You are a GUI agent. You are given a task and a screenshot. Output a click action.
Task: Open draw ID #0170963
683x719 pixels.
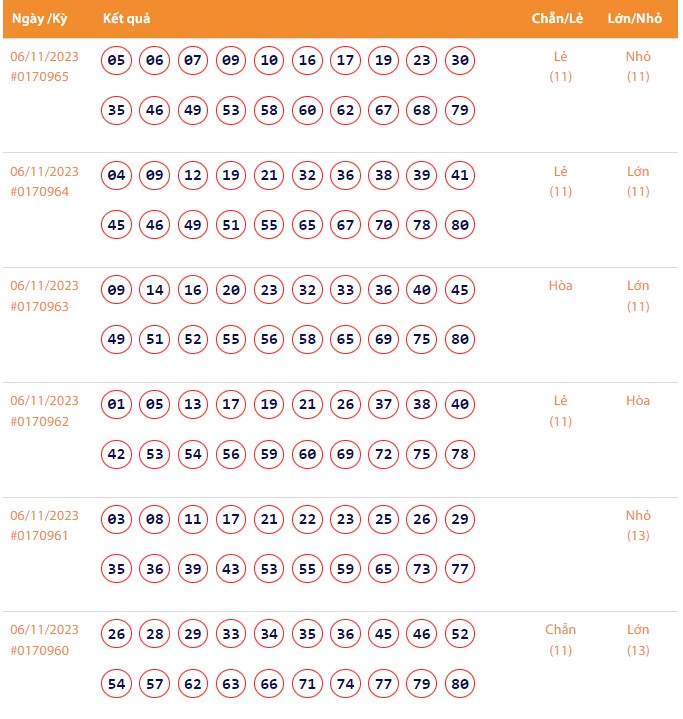pyautogui.click(x=40, y=307)
